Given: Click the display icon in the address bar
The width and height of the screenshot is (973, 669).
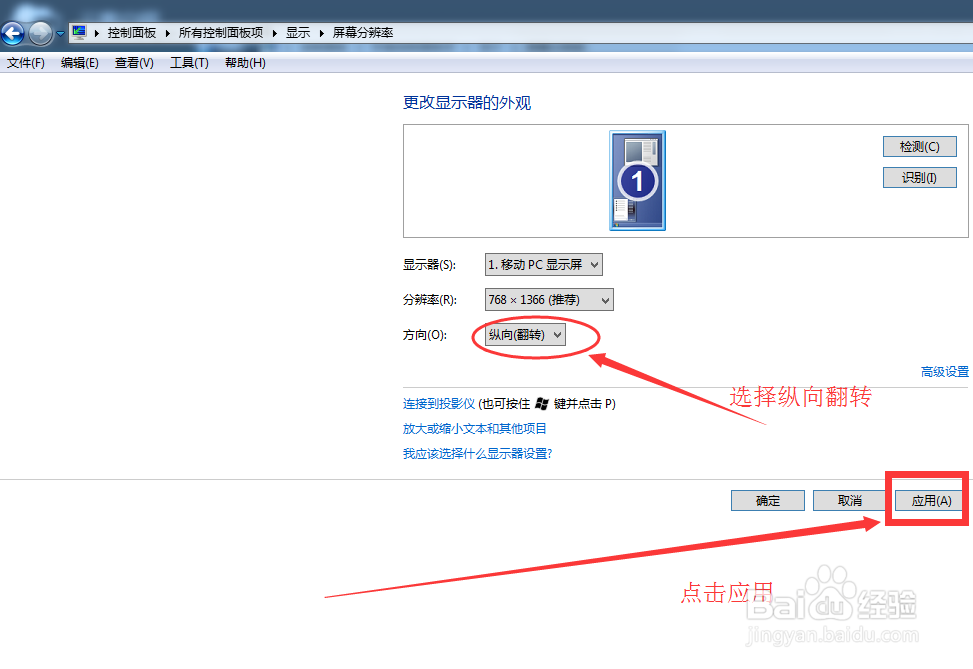Looking at the screenshot, I should click(78, 32).
